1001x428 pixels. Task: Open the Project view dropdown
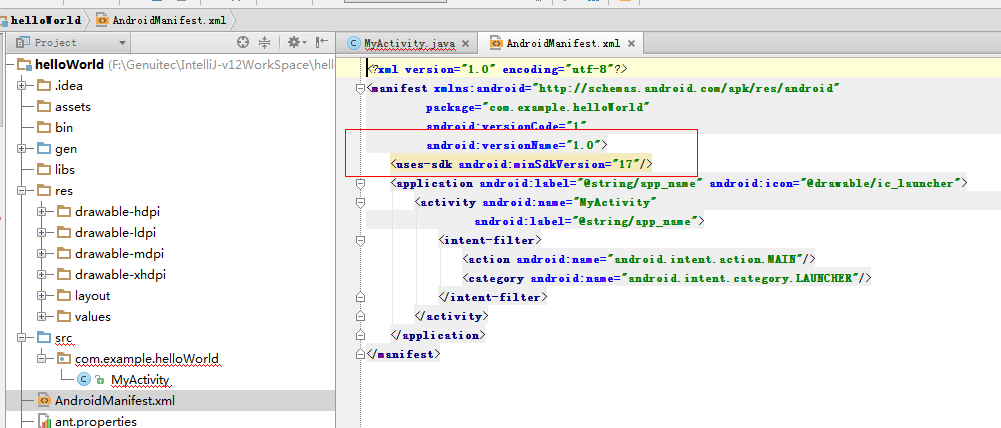point(122,43)
